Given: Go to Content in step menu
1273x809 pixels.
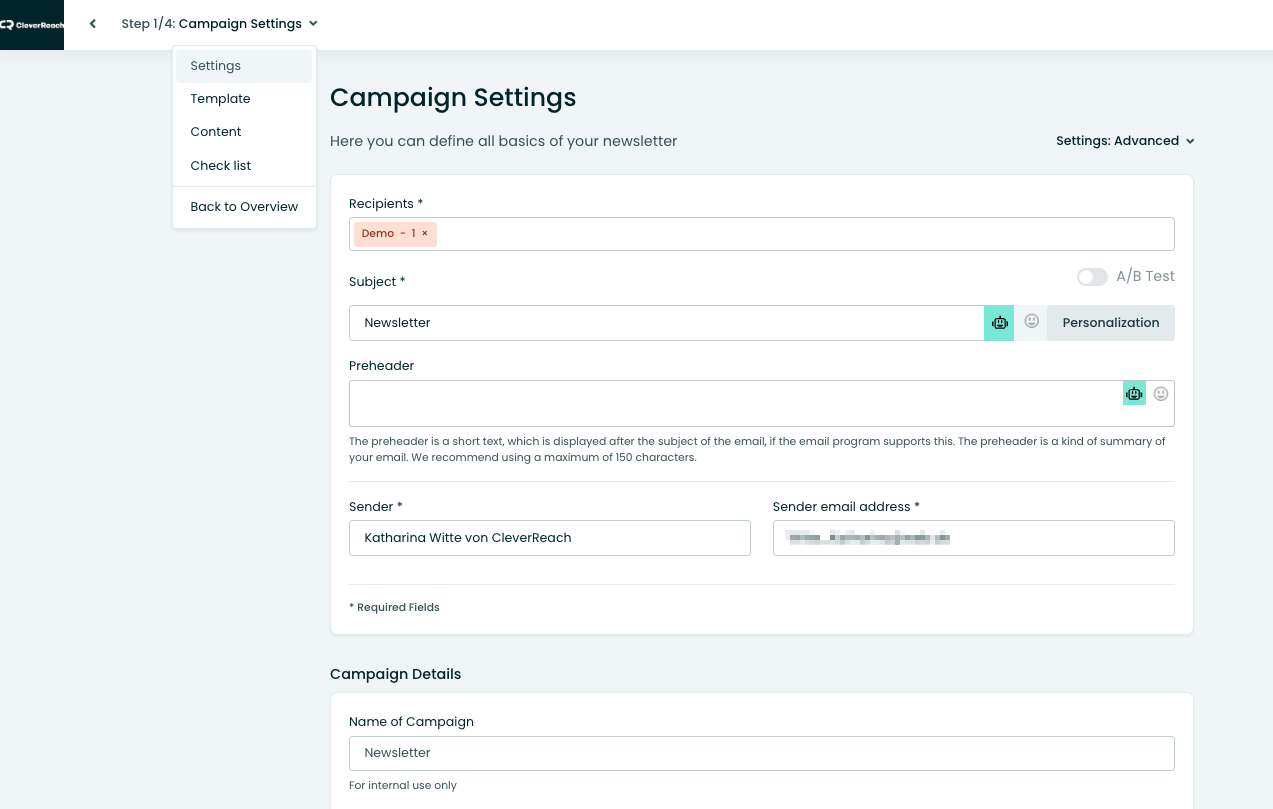Looking at the screenshot, I should pos(216,132).
